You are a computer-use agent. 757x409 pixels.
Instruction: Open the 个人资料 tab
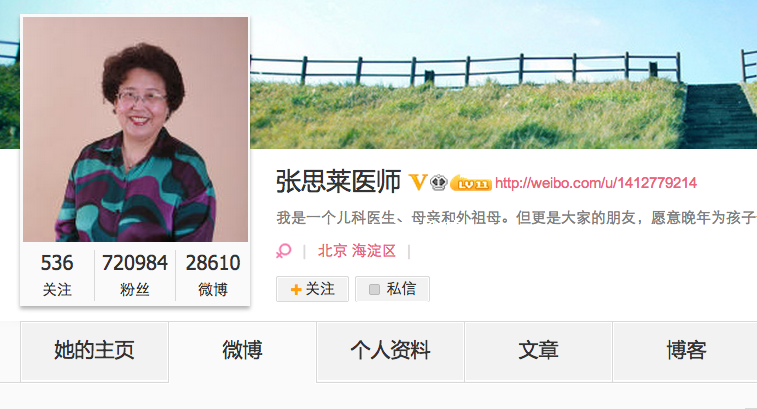[391, 351]
